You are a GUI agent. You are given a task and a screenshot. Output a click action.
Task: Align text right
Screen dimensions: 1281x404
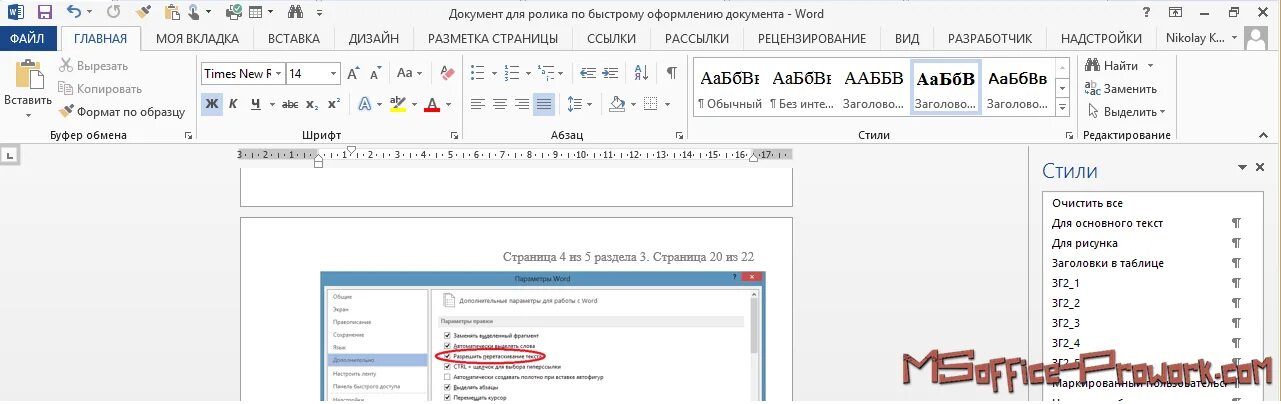point(522,104)
